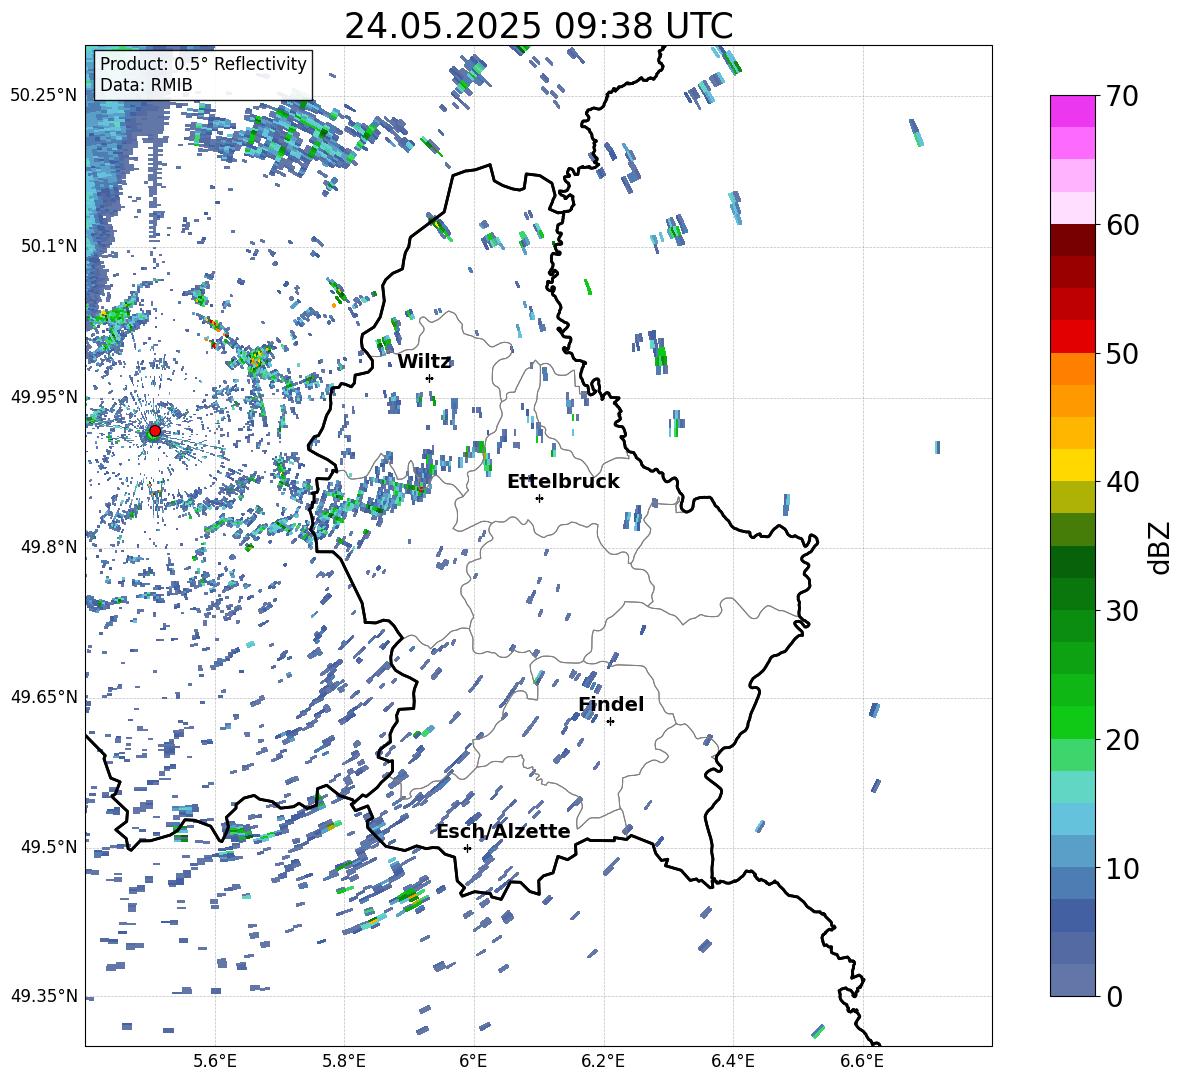Click the Ettelbruck station cross marker
This screenshot has height=1081, width=1184.
click(x=539, y=498)
